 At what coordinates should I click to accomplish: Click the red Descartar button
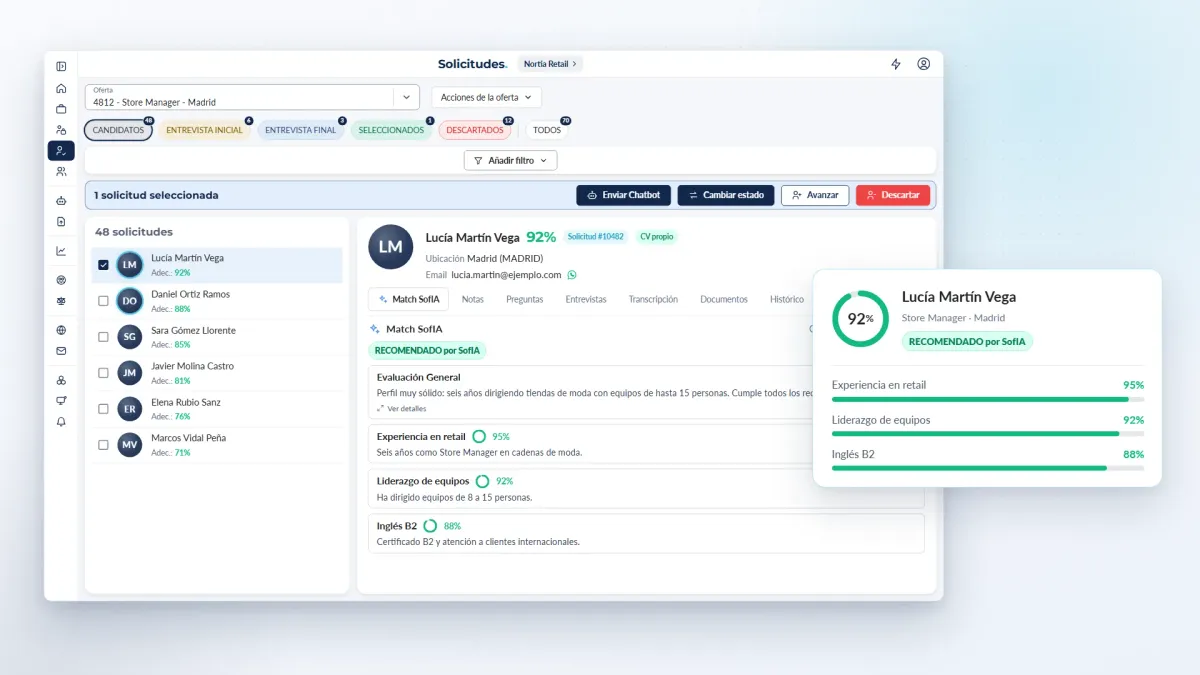[x=893, y=195]
